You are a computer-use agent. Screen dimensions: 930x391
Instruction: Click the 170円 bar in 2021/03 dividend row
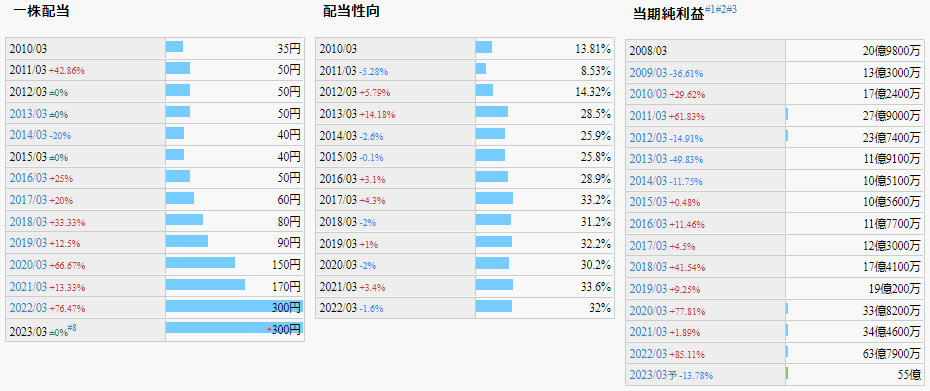pyautogui.click(x=205, y=284)
